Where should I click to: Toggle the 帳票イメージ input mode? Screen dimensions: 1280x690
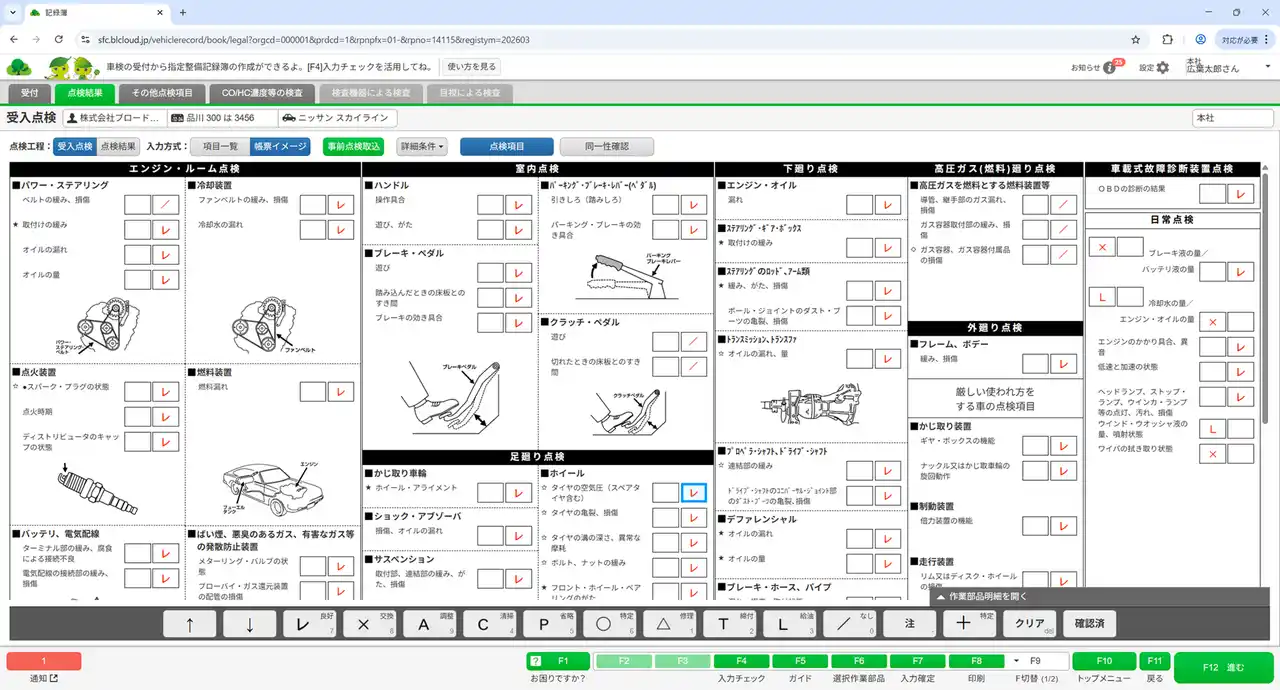point(280,146)
